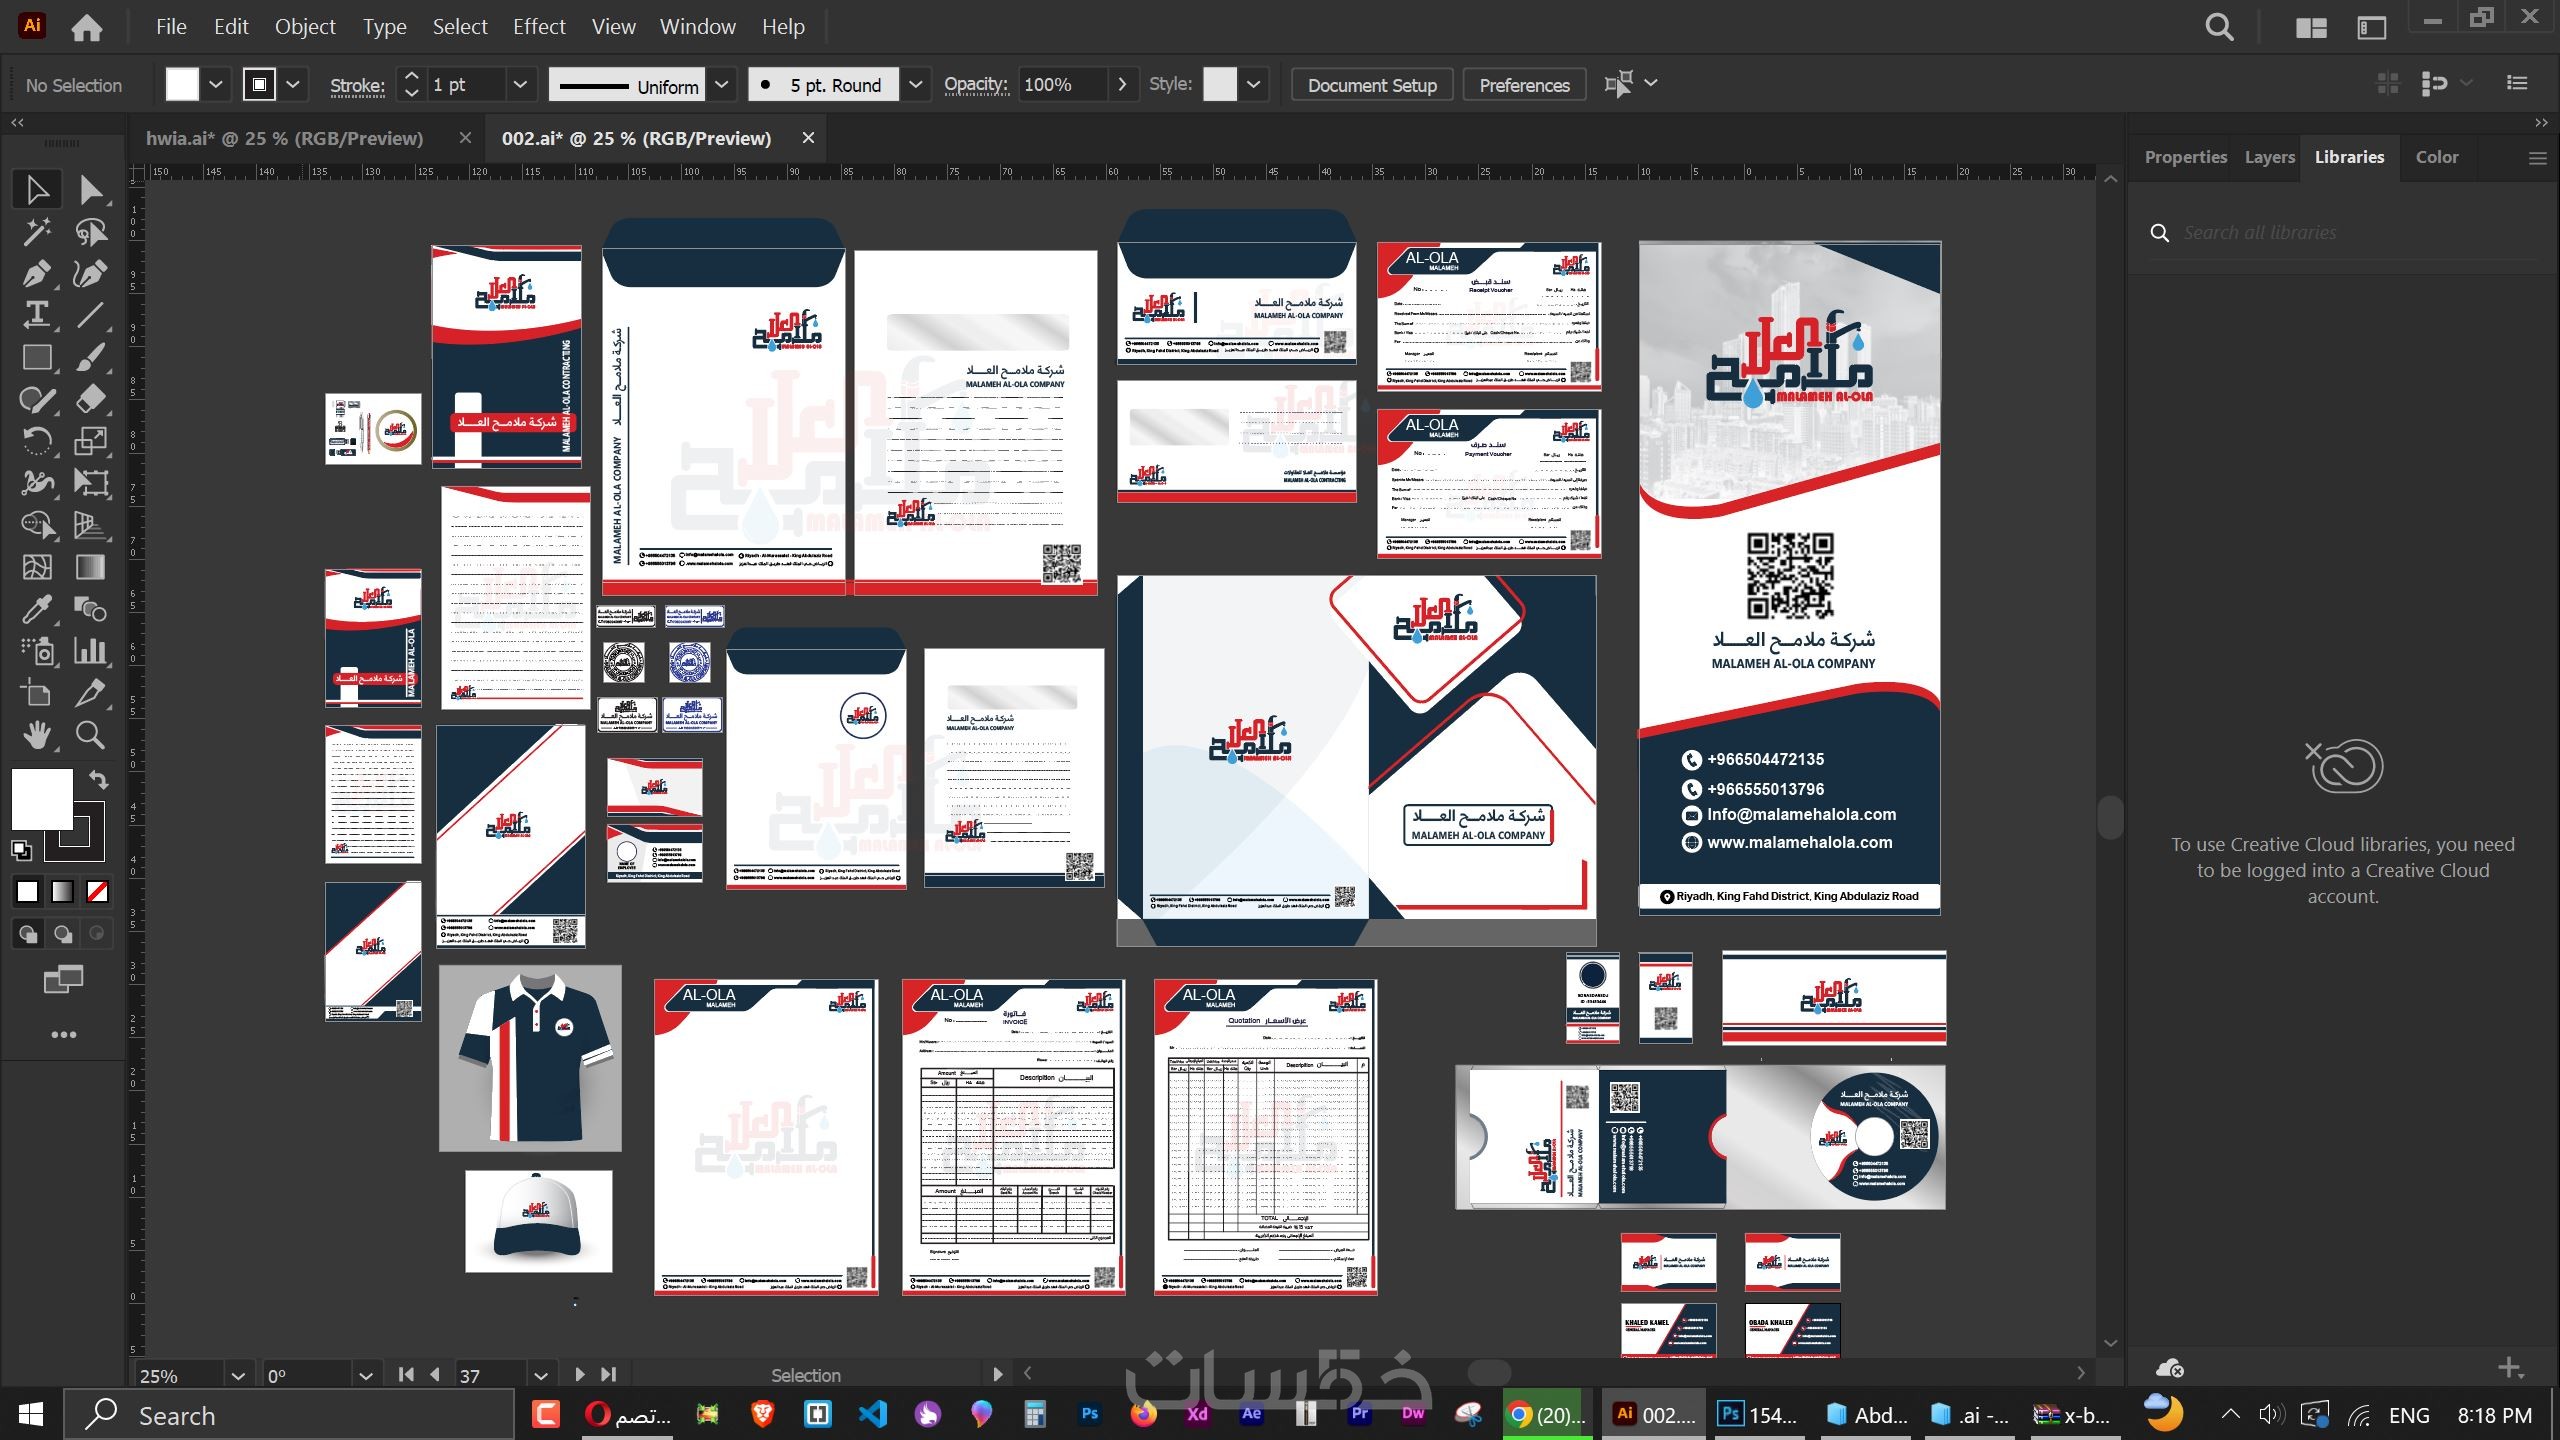Choose the Eyedropper tool
This screenshot has width=2560, height=1440.
37,609
